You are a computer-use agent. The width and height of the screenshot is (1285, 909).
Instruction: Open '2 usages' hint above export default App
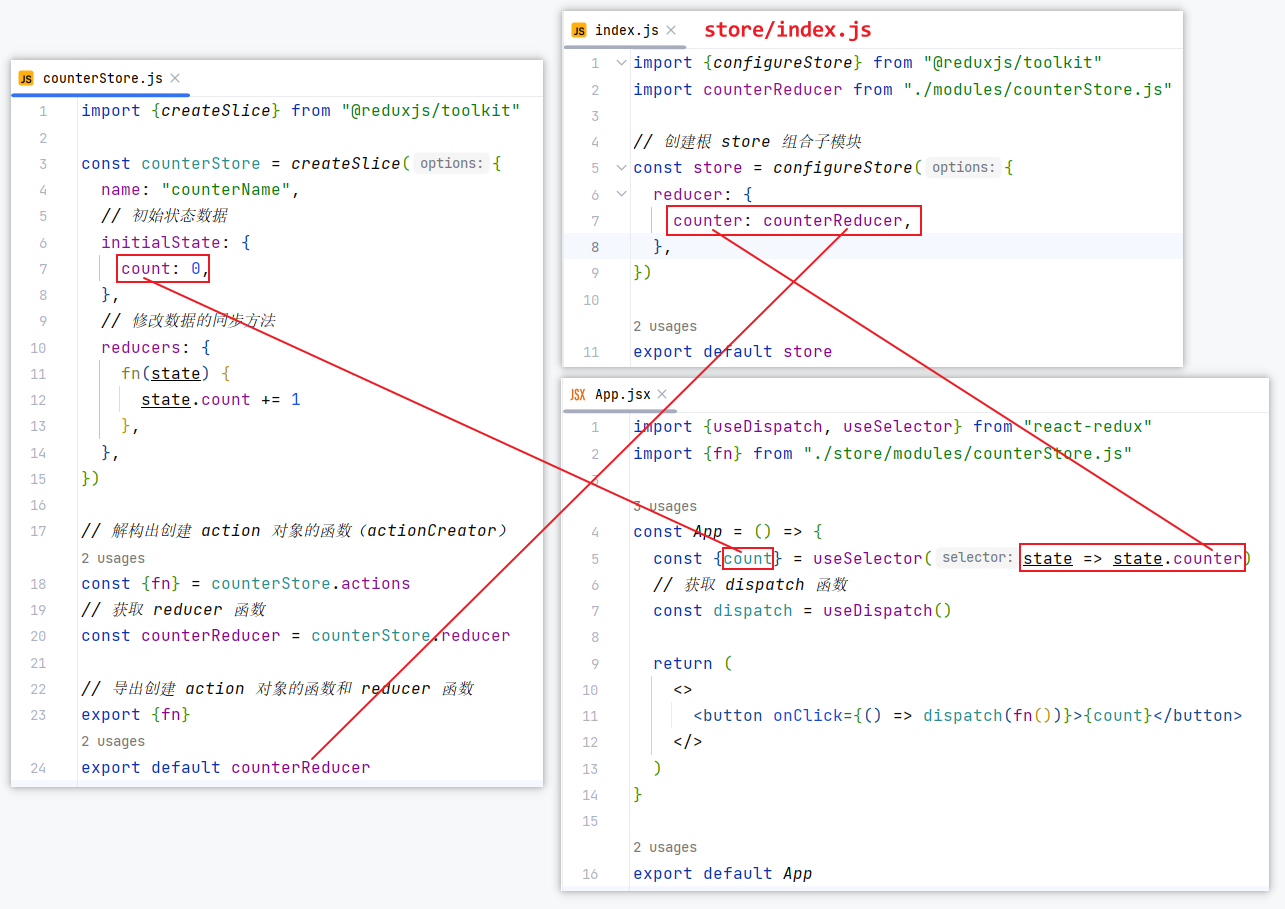(x=665, y=847)
